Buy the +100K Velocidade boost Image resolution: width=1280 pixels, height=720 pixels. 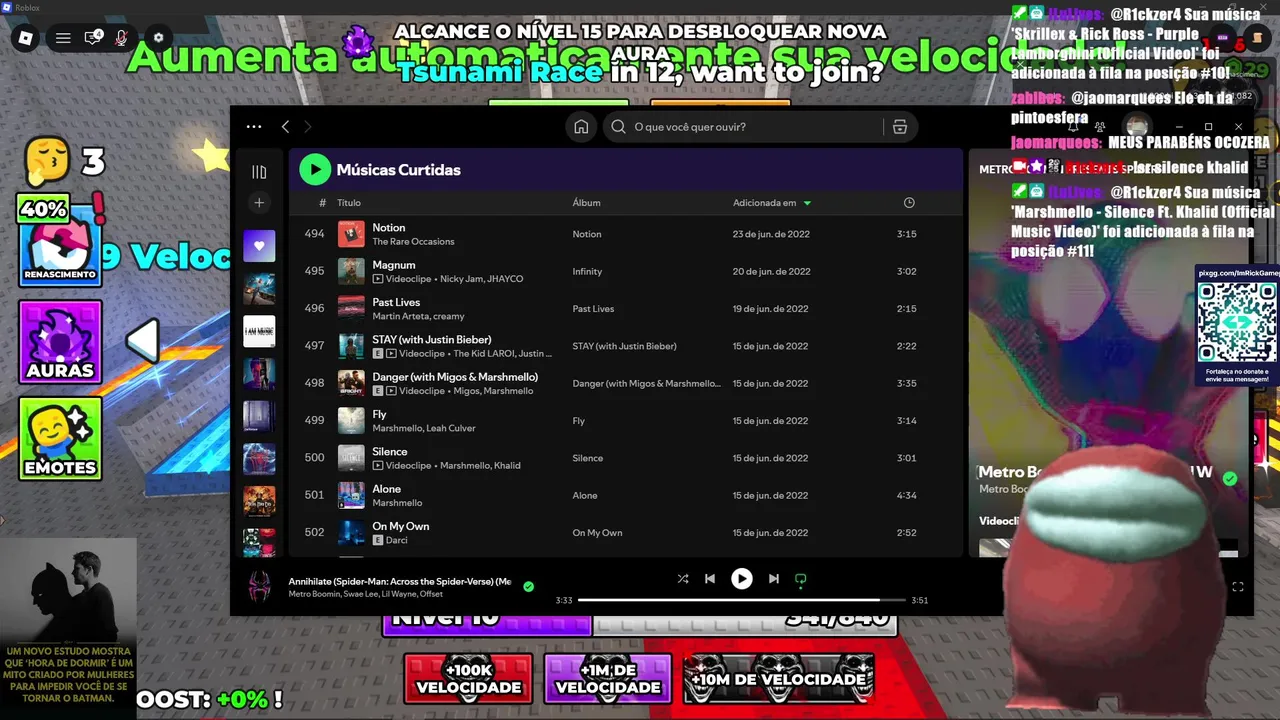tap(468, 678)
